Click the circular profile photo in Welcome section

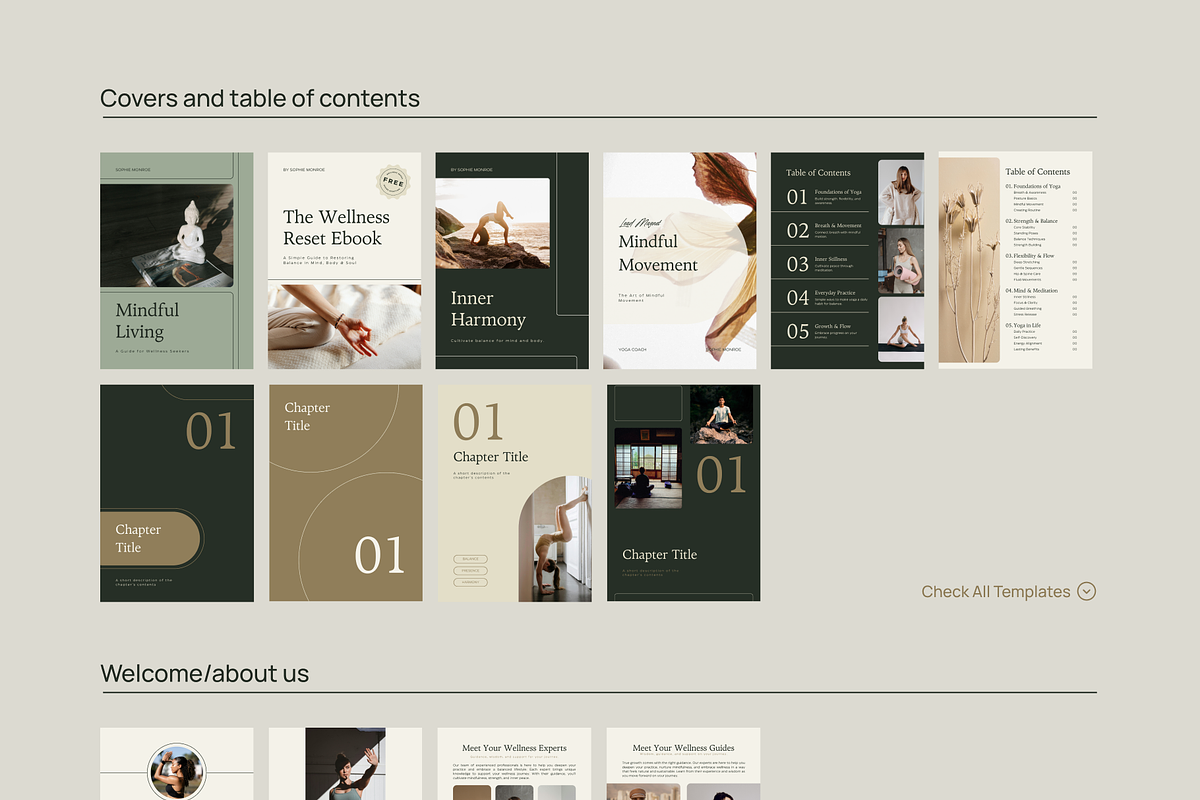coord(177,772)
